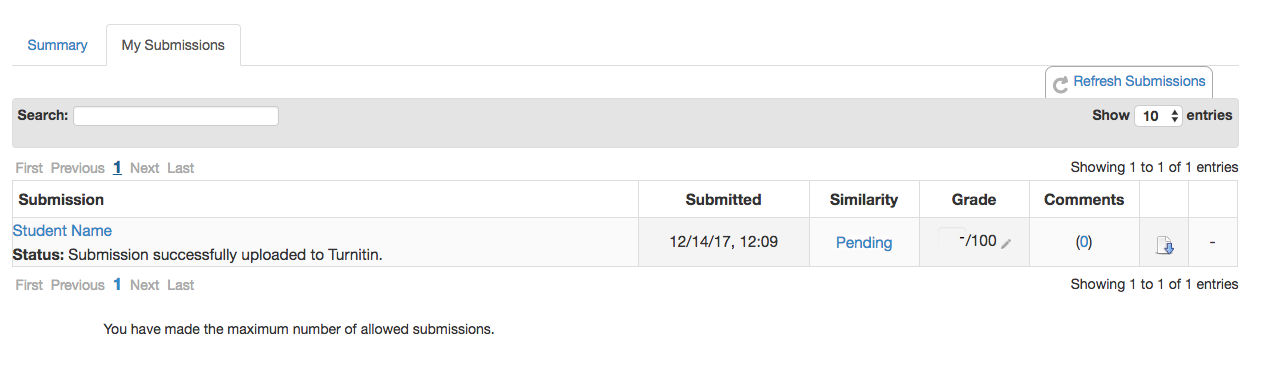Focus the Search input field
The width and height of the screenshot is (1275, 384).
[x=176, y=116]
